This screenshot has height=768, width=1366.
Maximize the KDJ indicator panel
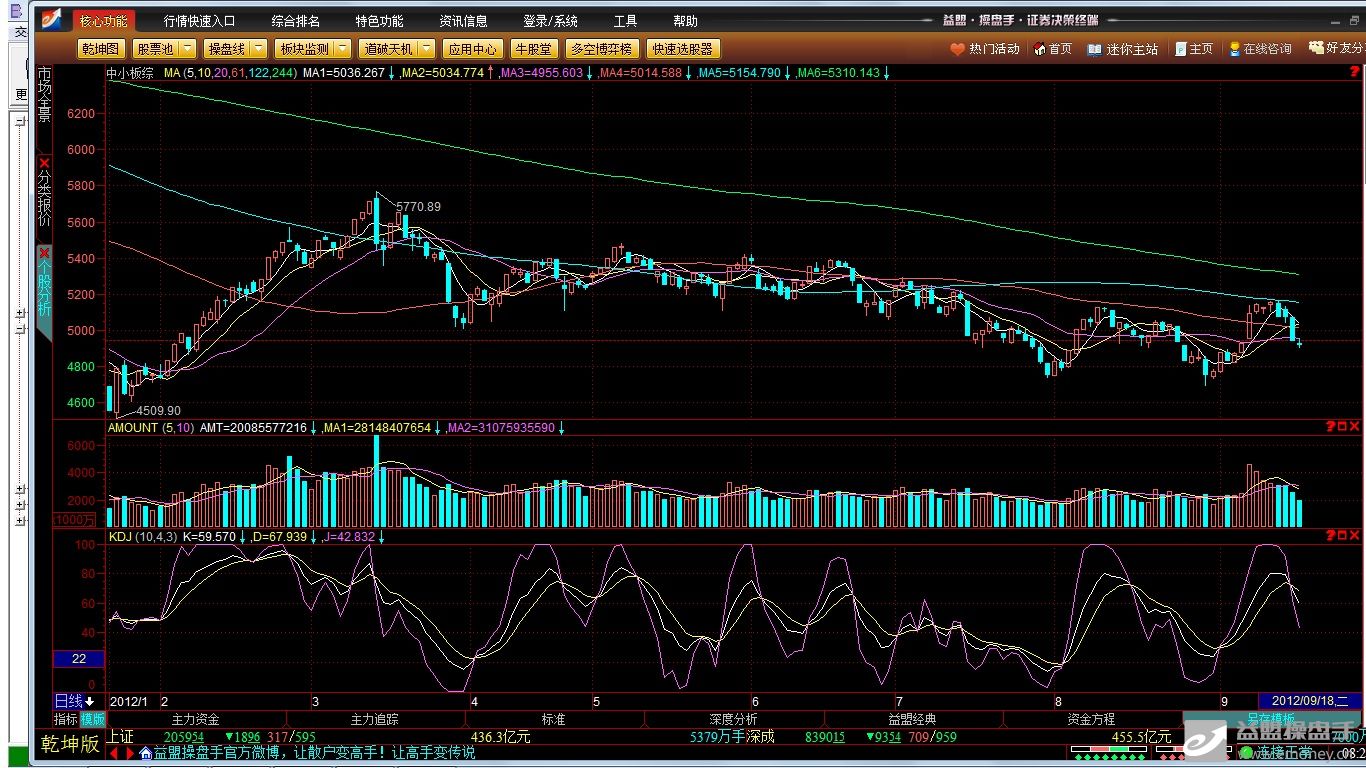1342,537
